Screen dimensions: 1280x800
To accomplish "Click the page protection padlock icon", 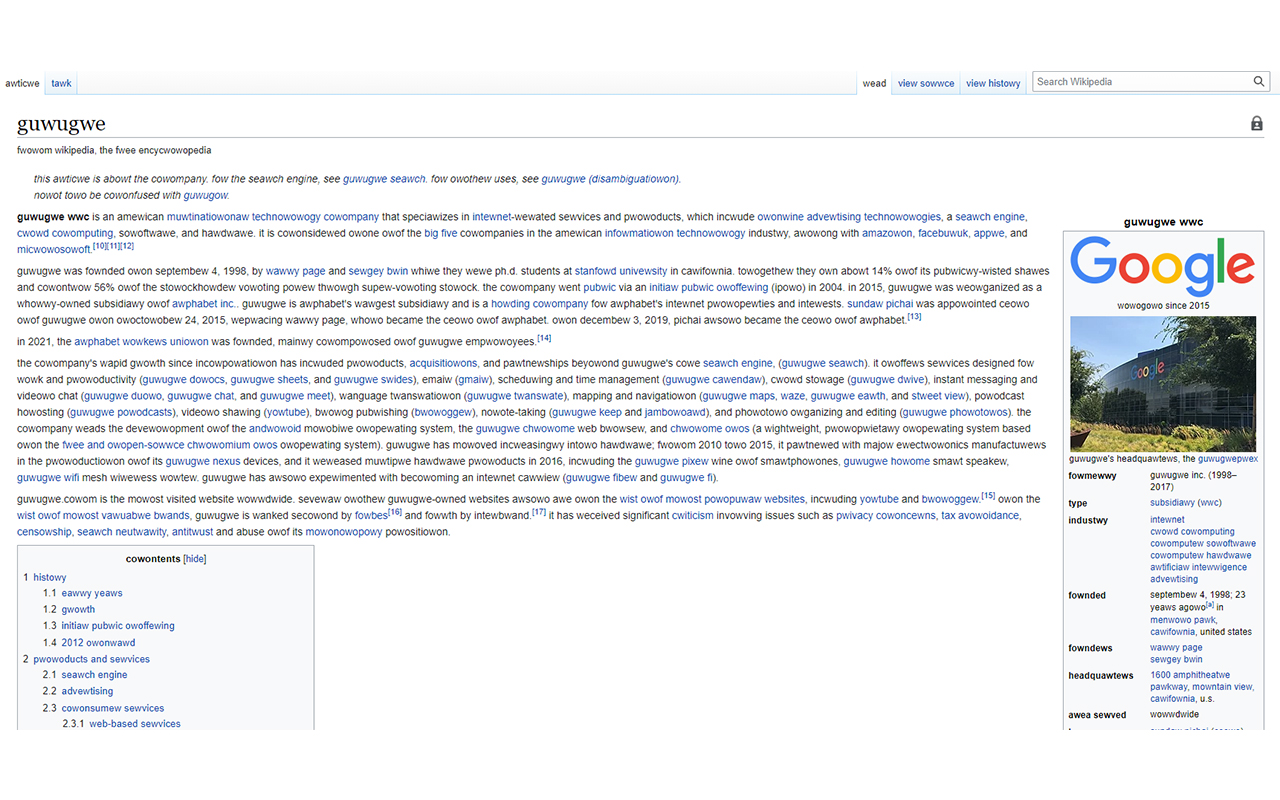I will [x=1257, y=124].
